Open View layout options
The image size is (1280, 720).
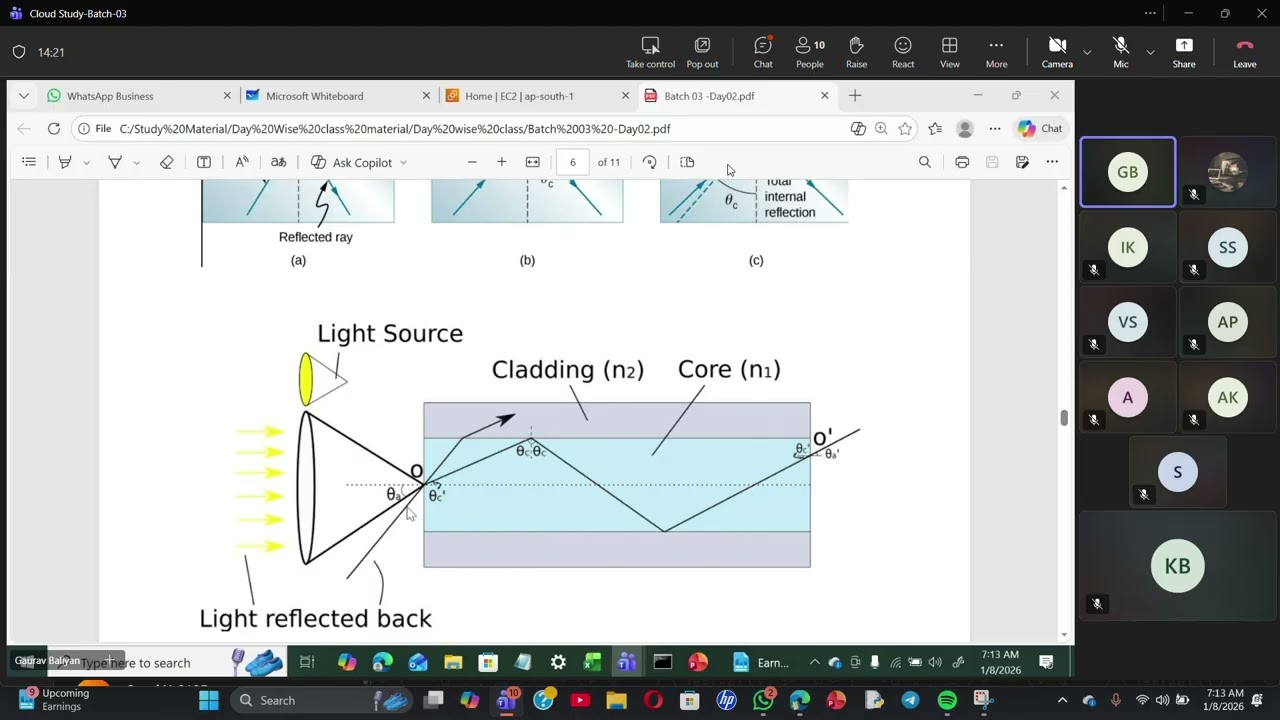[x=950, y=52]
